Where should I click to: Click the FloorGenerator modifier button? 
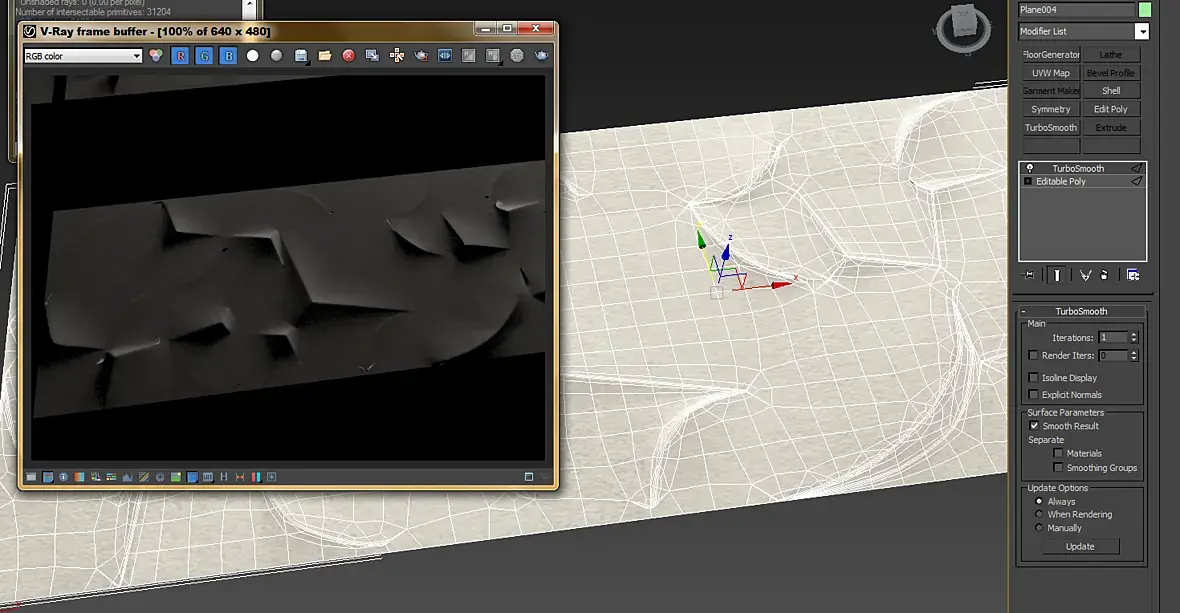click(x=1051, y=55)
